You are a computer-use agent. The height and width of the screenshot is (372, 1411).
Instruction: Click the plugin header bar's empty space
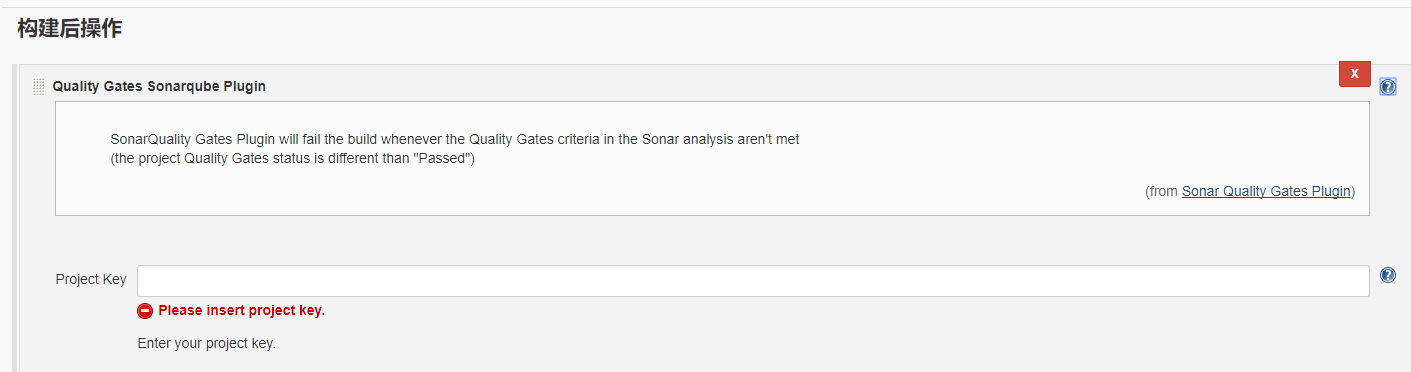click(800, 86)
